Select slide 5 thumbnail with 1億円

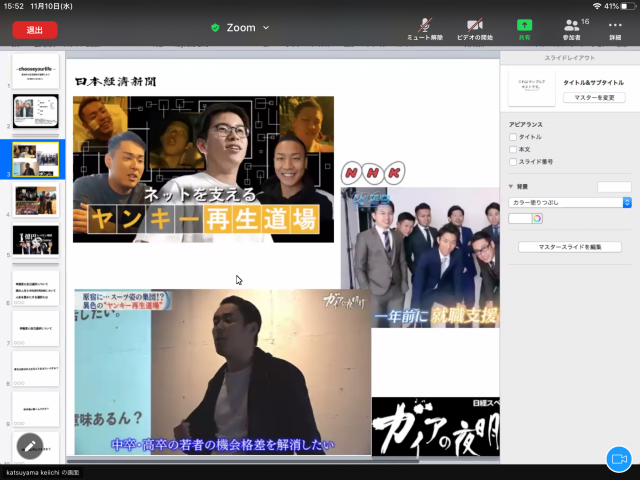click(36, 240)
